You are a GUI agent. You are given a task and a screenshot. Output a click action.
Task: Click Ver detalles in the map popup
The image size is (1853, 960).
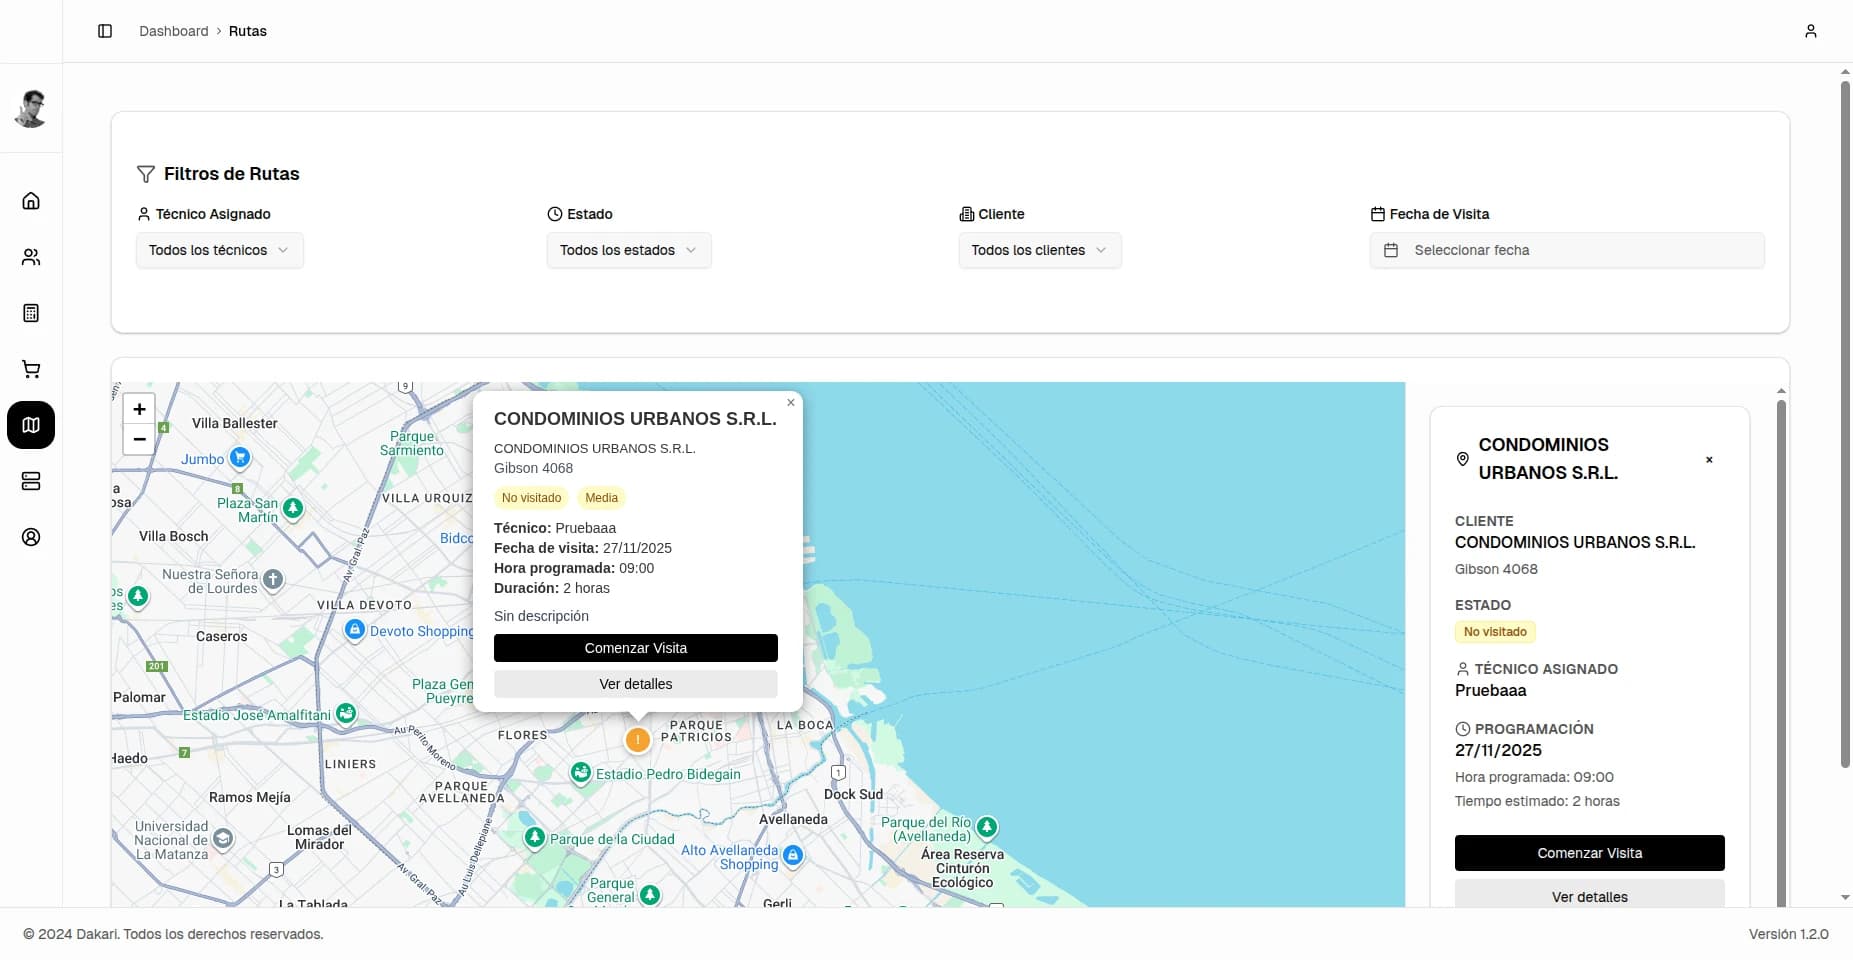pyautogui.click(x=636, y=684)
